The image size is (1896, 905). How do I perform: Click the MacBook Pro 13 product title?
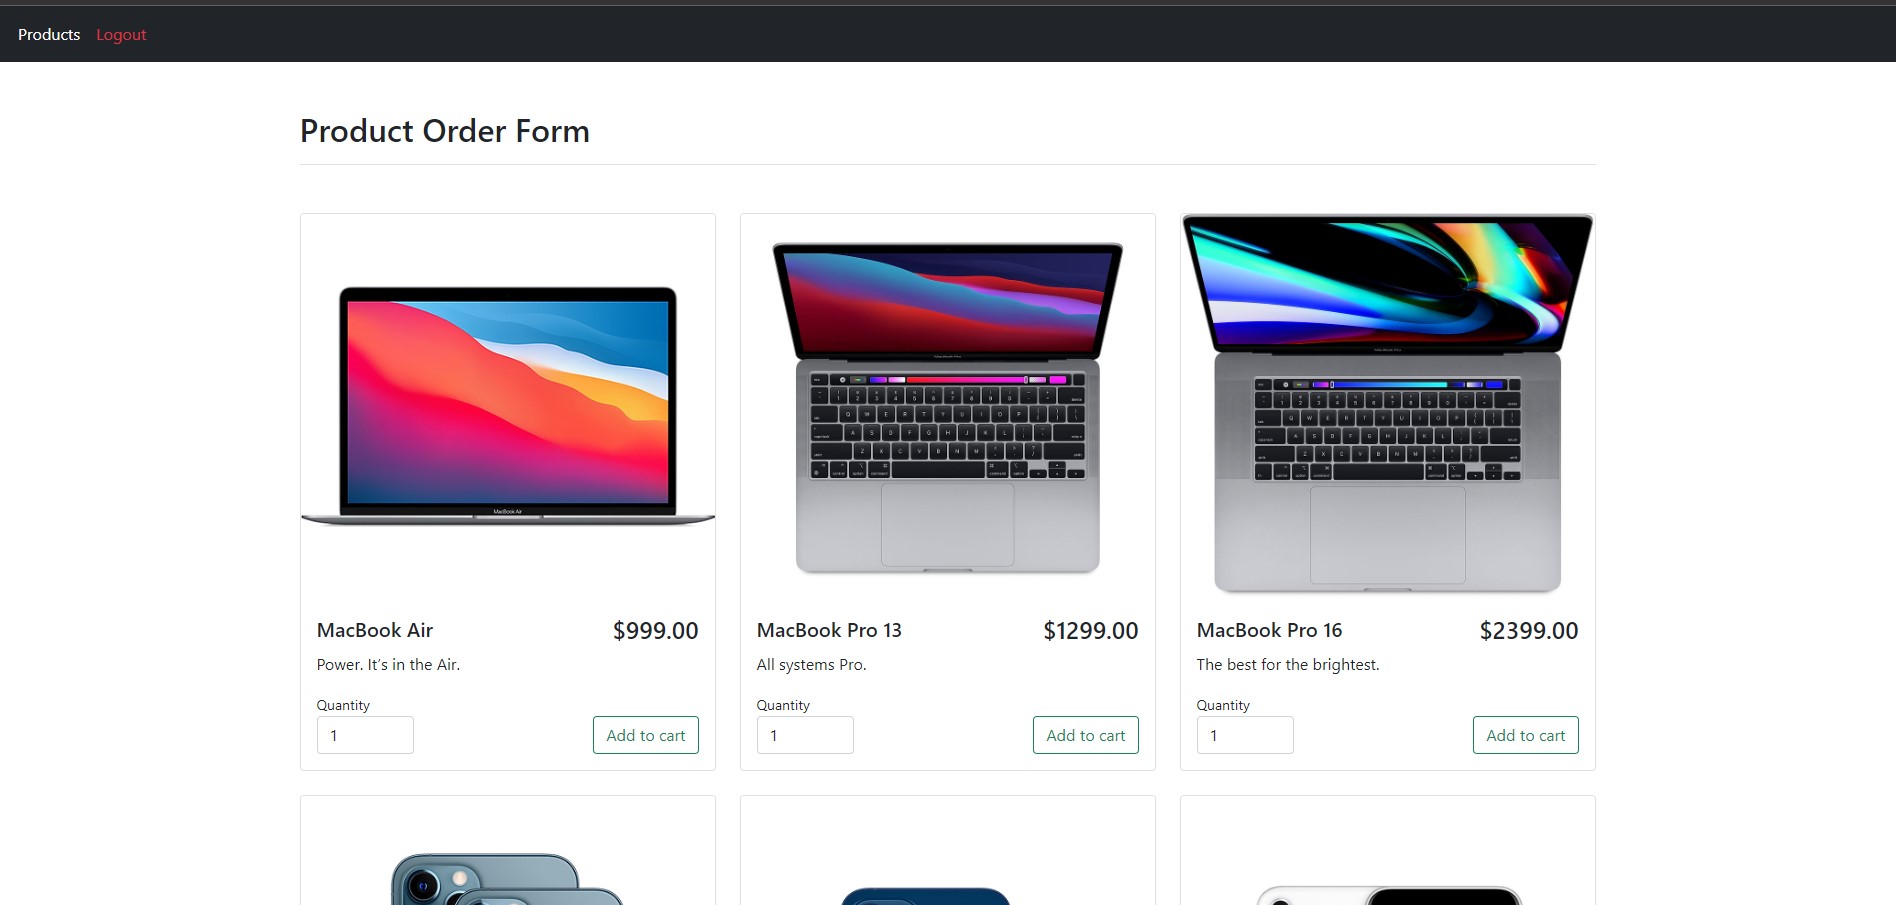(x=829, y=630)
